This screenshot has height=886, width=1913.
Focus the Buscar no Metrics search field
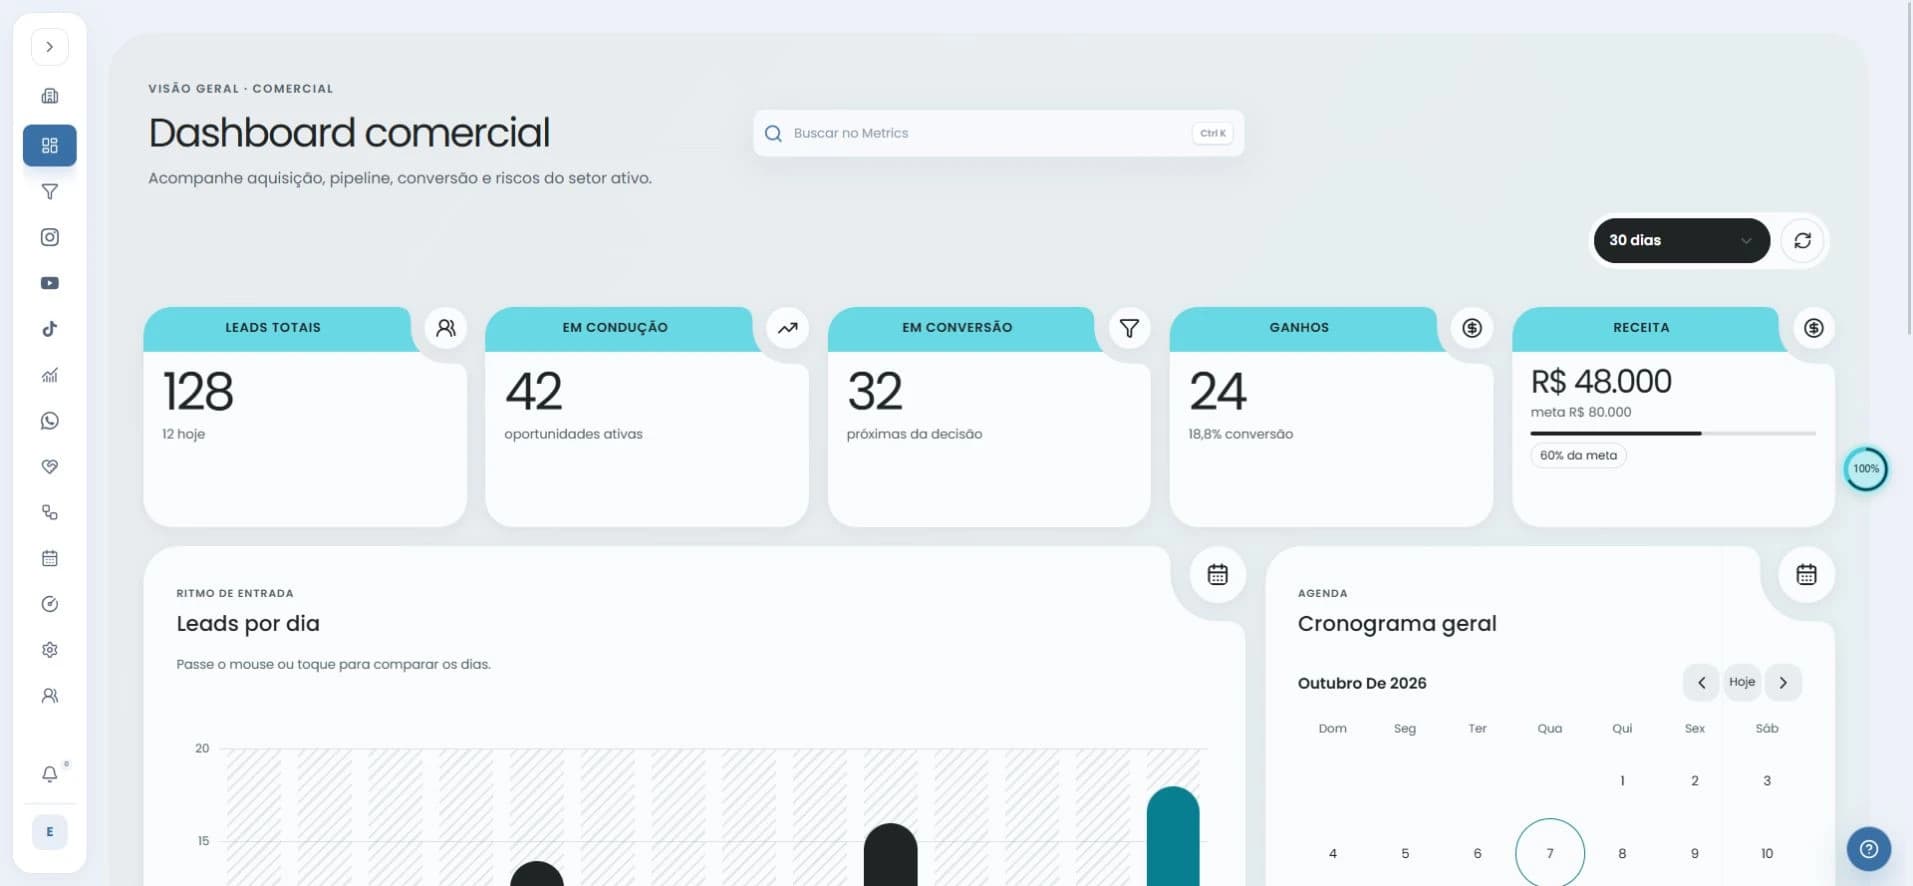(x=998, y=133)
